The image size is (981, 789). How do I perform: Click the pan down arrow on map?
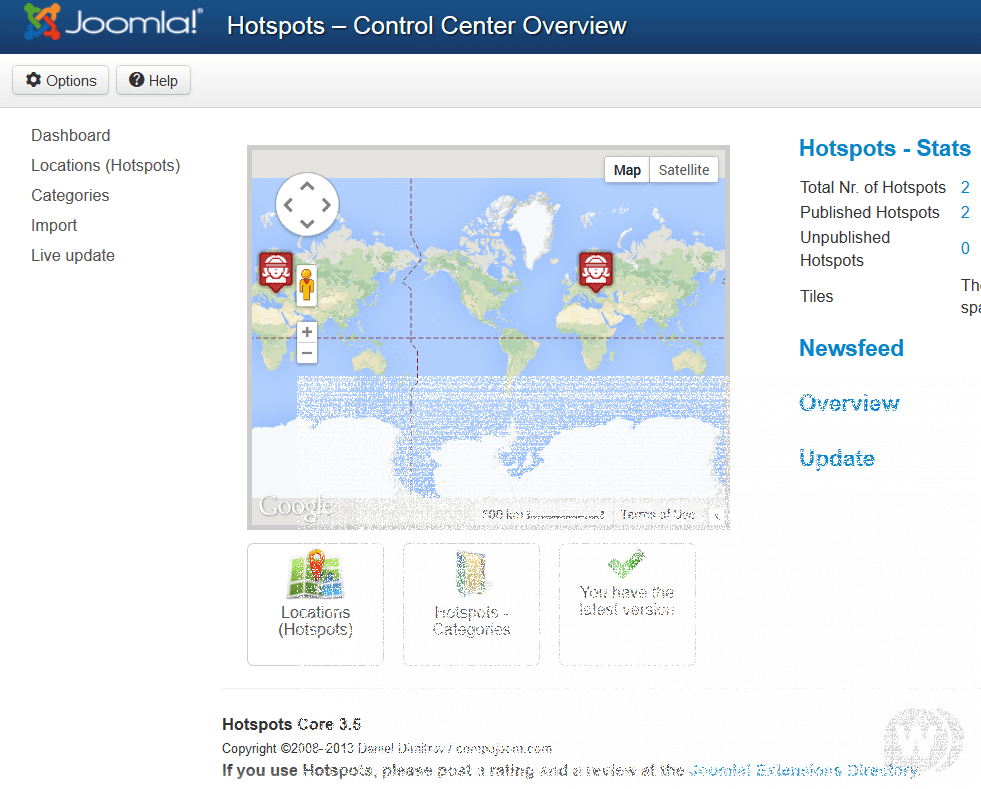(307, 224)
